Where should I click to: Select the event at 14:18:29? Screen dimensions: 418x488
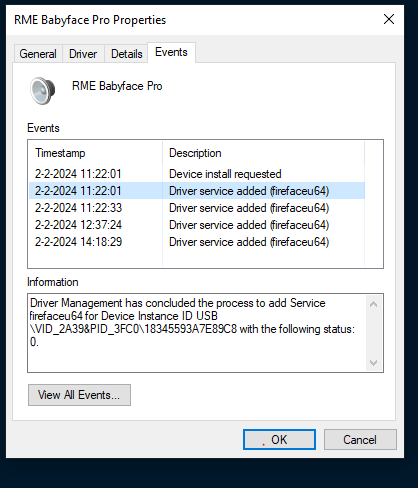197,242
